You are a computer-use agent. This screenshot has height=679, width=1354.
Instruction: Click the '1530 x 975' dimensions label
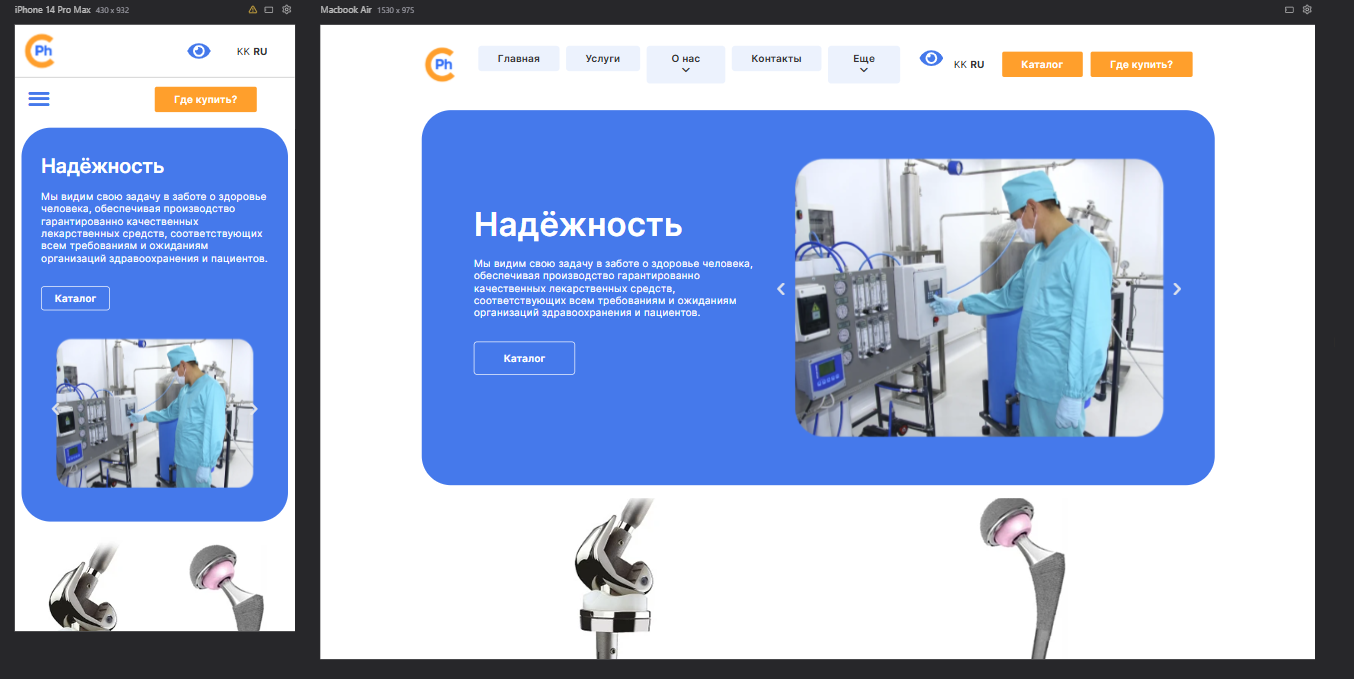395,9
